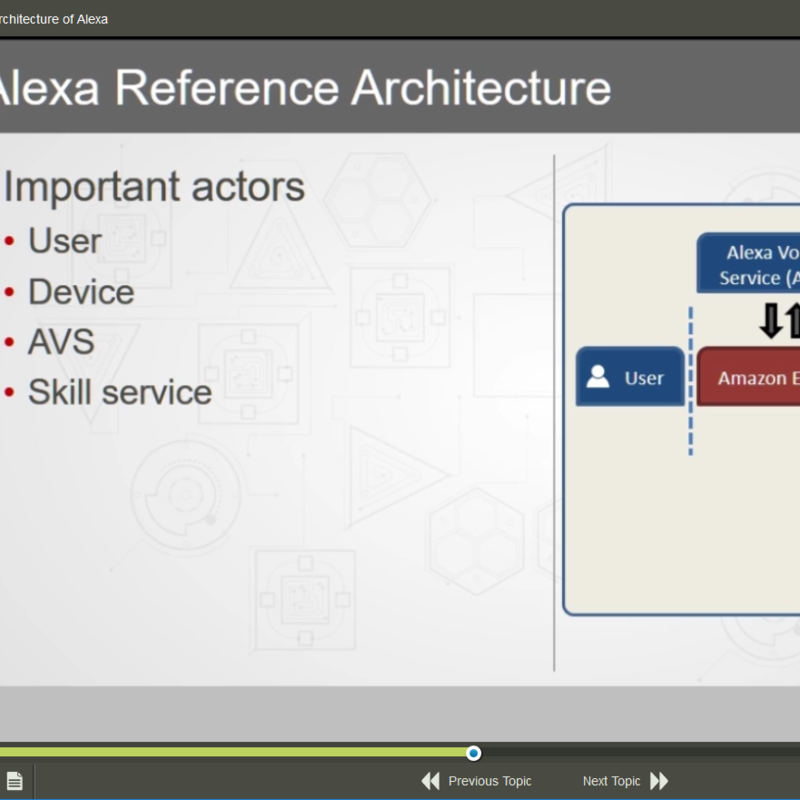Click the 'Device' bullet item
Screen dimensions: 800x800
pyautogui.click(x=81, y=291)
